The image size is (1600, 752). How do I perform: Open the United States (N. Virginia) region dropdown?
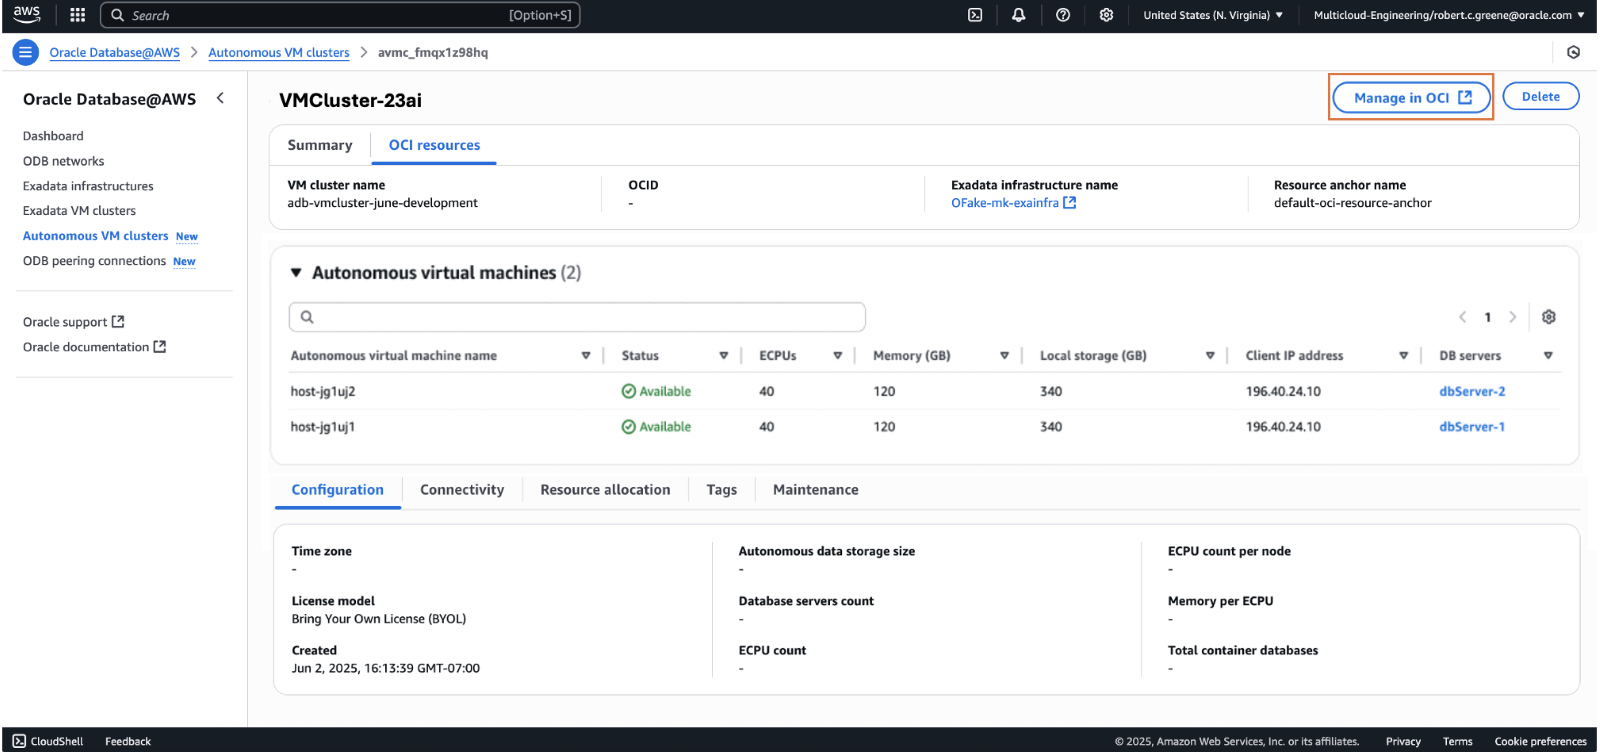[1212, 15]
